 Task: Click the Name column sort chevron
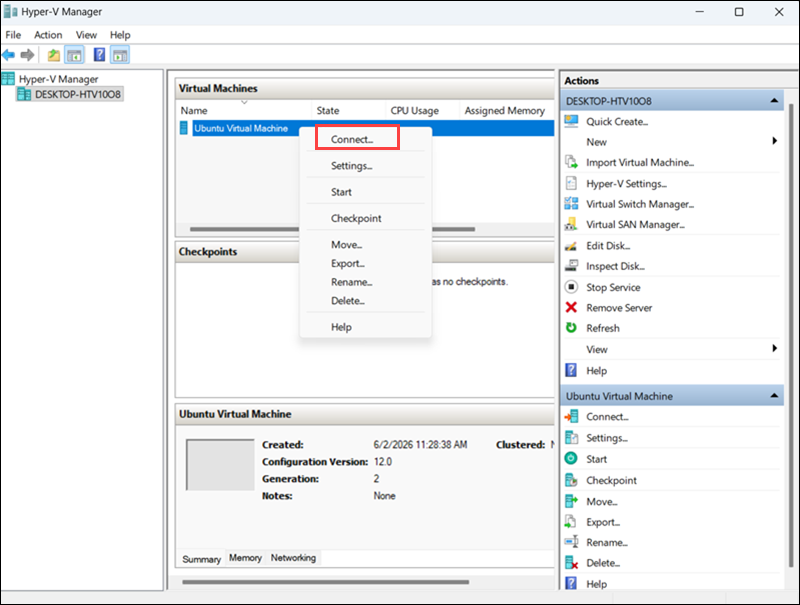tap(244, 103)
